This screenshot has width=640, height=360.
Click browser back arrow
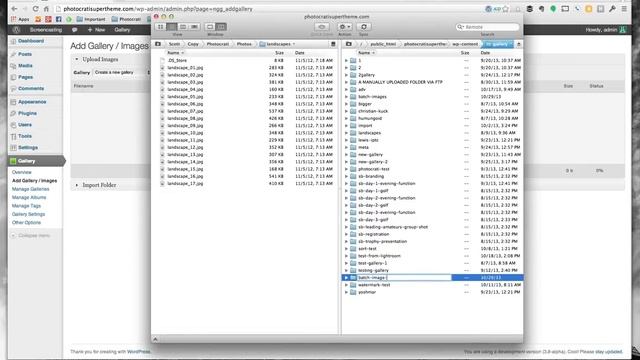point(14,9)
